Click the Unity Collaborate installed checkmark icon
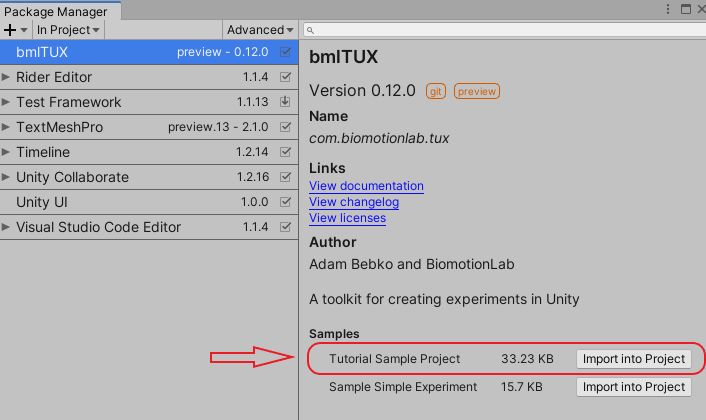 [285, 177]
